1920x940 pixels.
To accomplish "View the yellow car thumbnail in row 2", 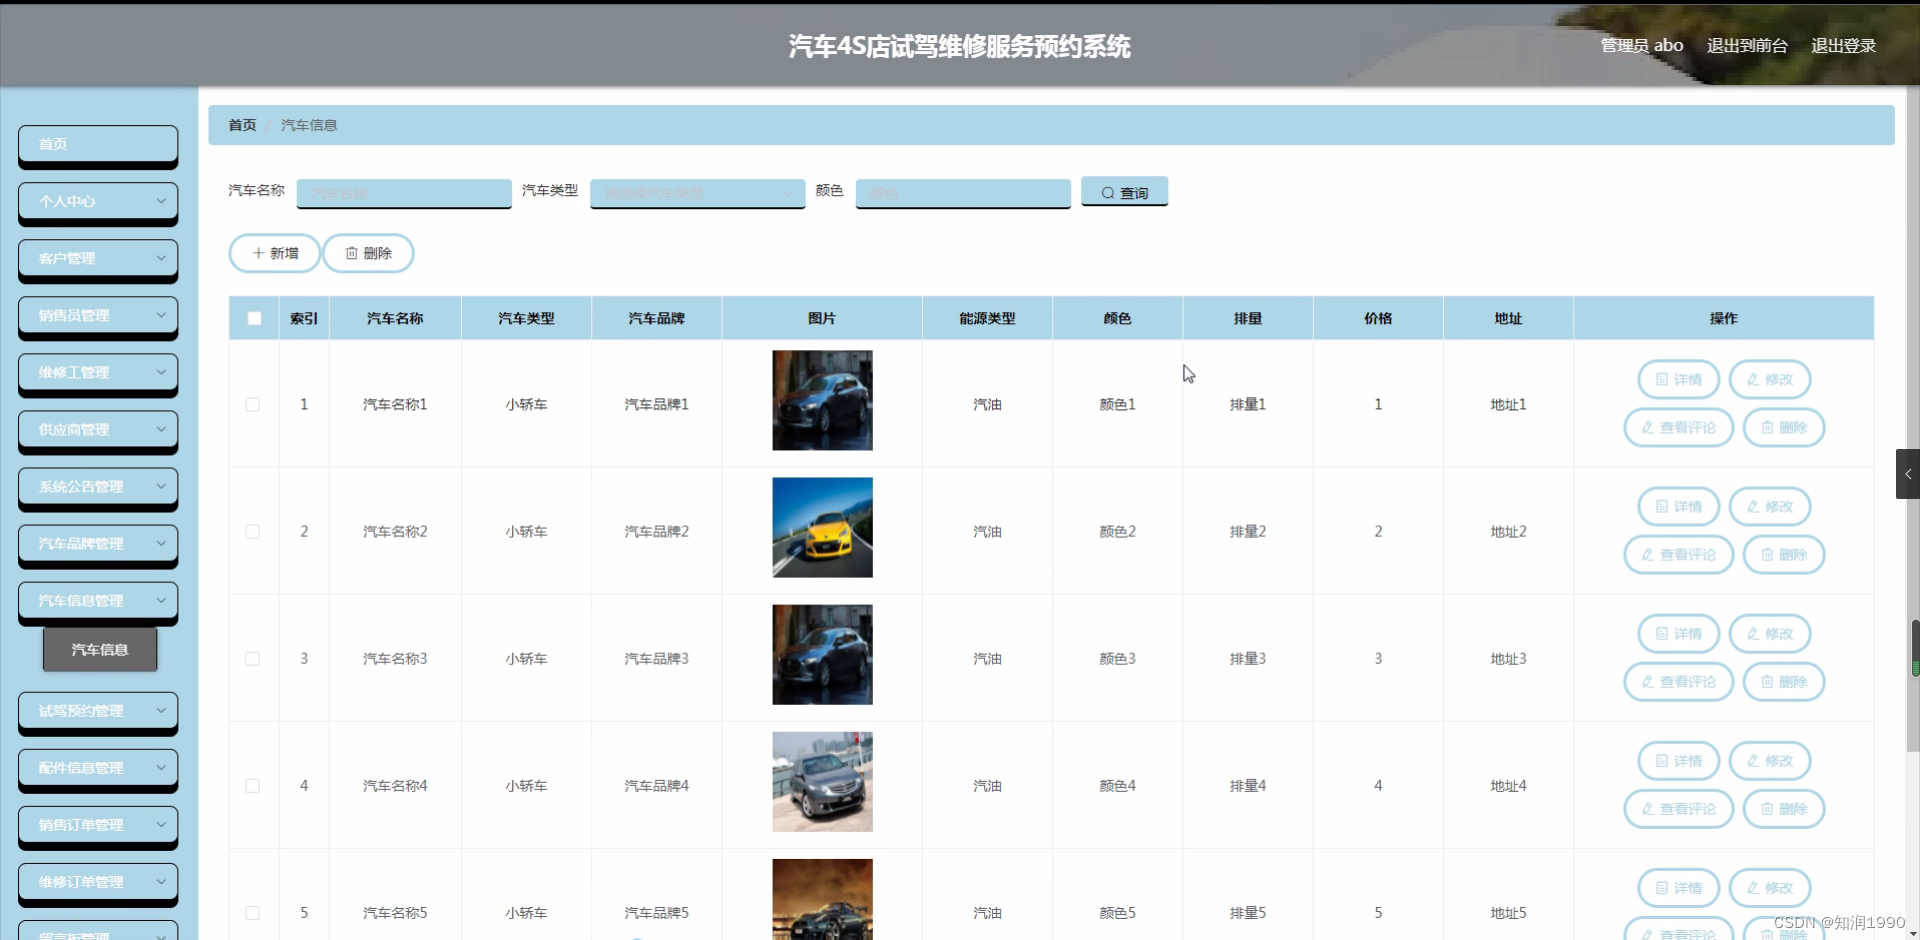I will point(821,527).
